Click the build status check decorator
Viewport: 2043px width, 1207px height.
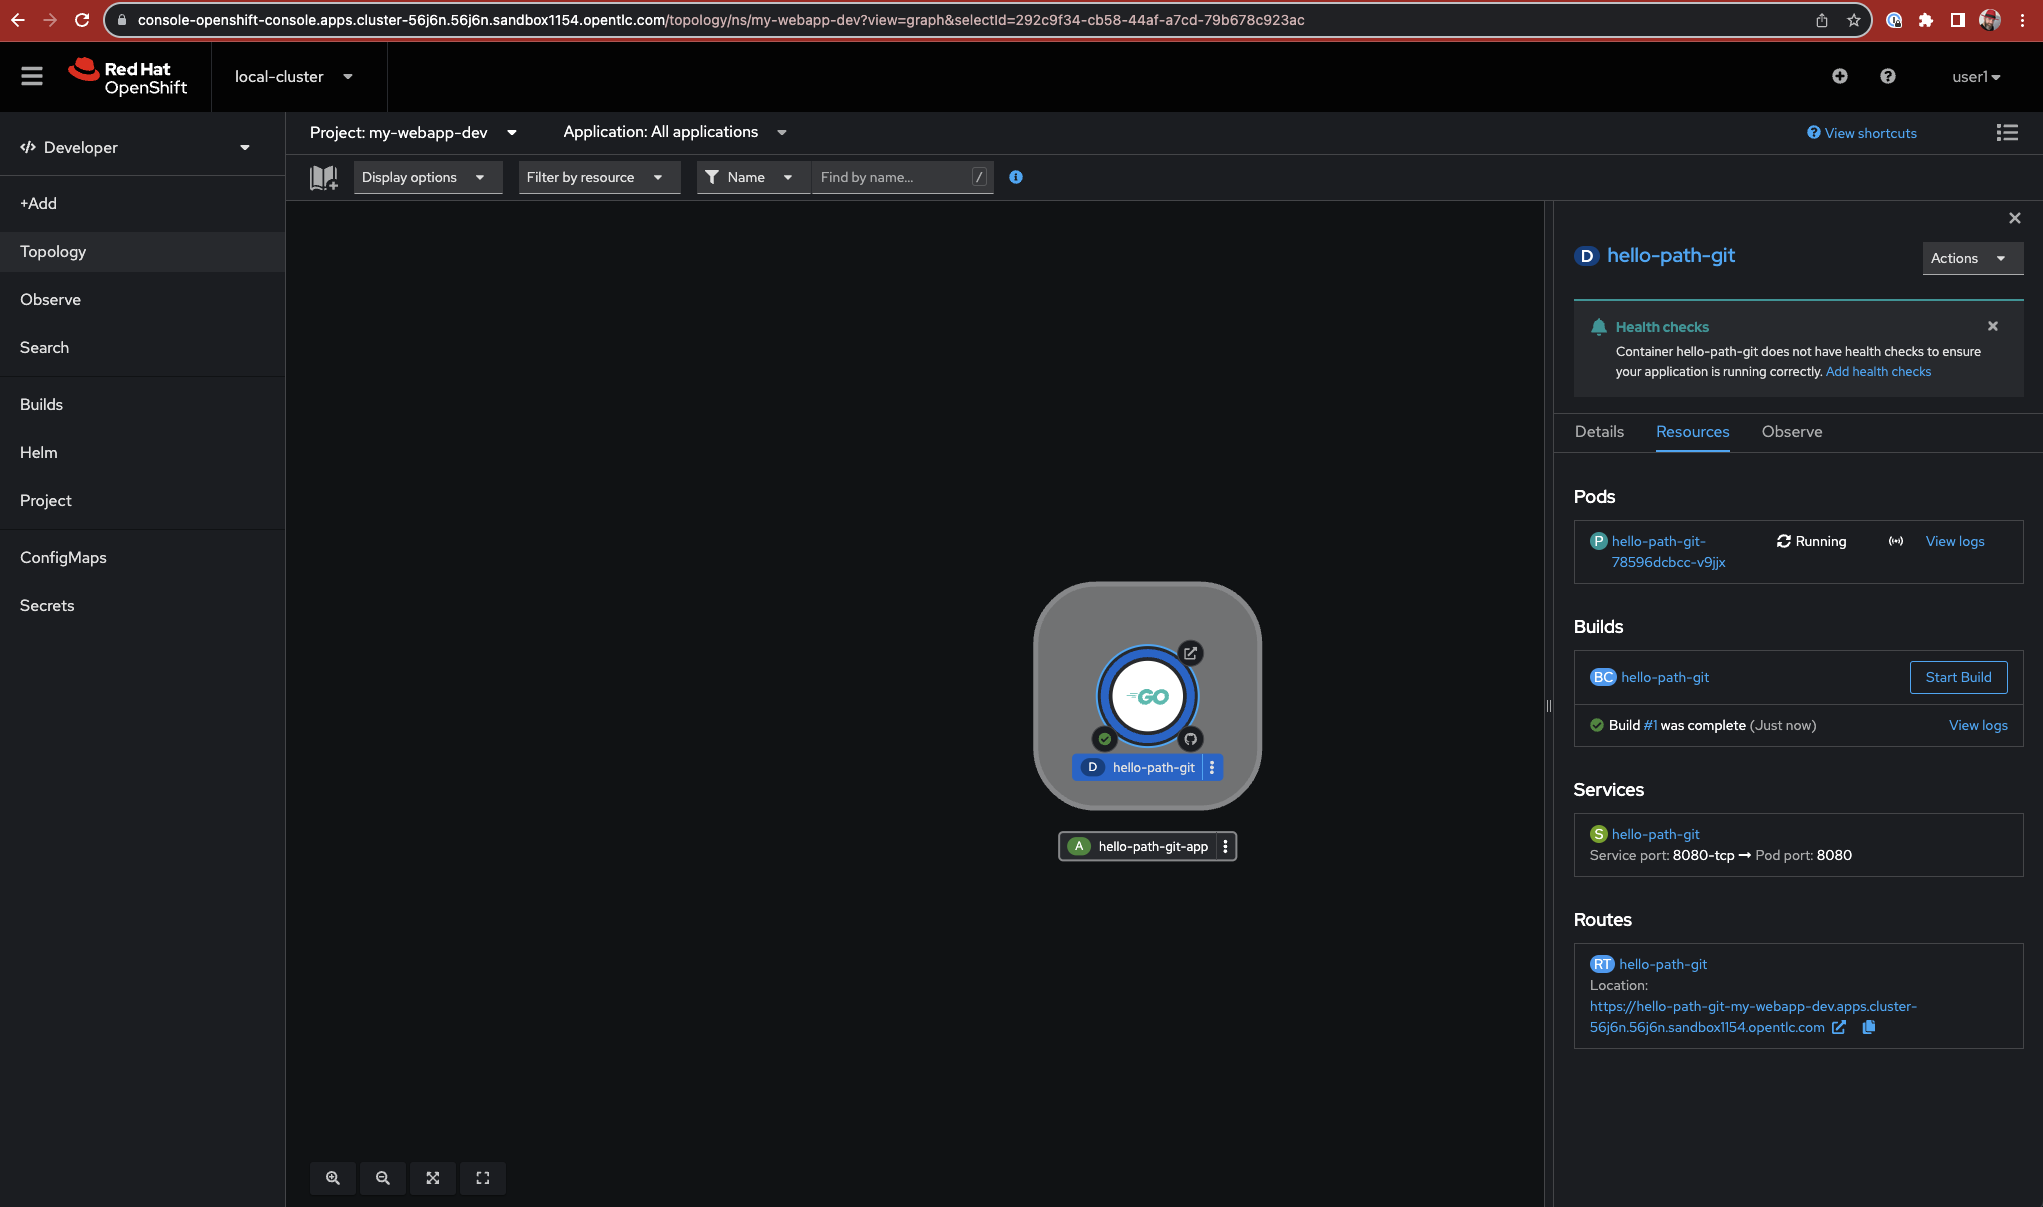click(x=1104, y=740)
